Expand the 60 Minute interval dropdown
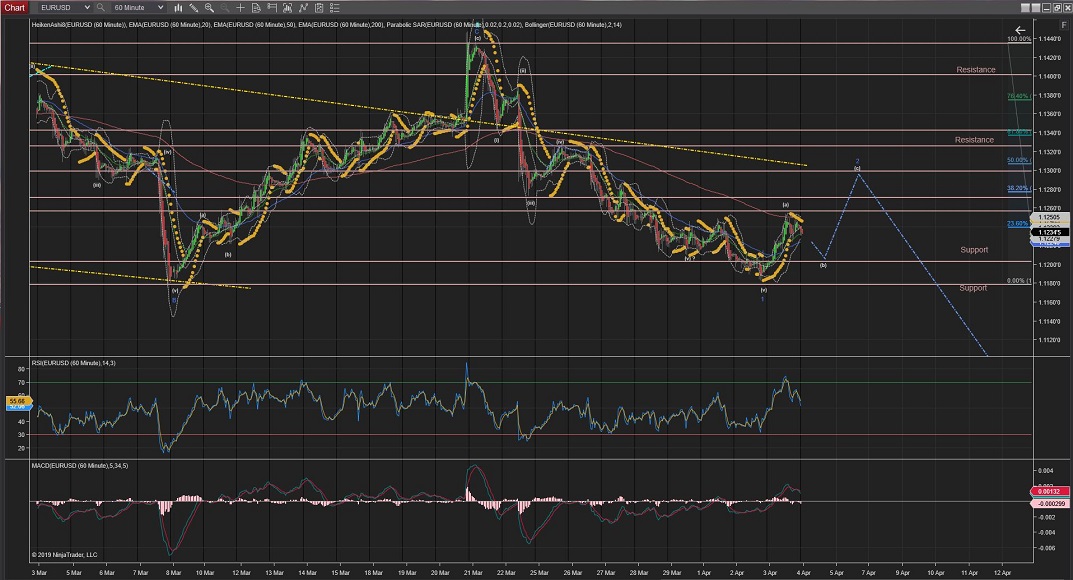This screenshot has width=1073, height=580. [x=138, y=7]
